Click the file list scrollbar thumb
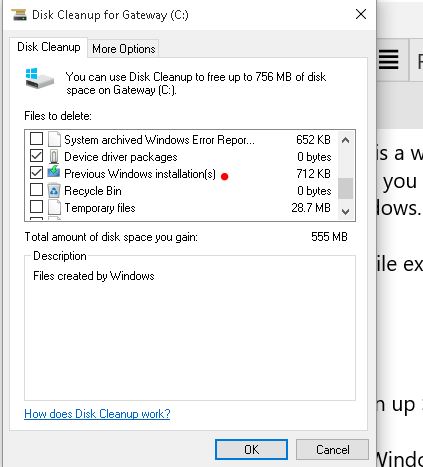 tap(345, 188)
